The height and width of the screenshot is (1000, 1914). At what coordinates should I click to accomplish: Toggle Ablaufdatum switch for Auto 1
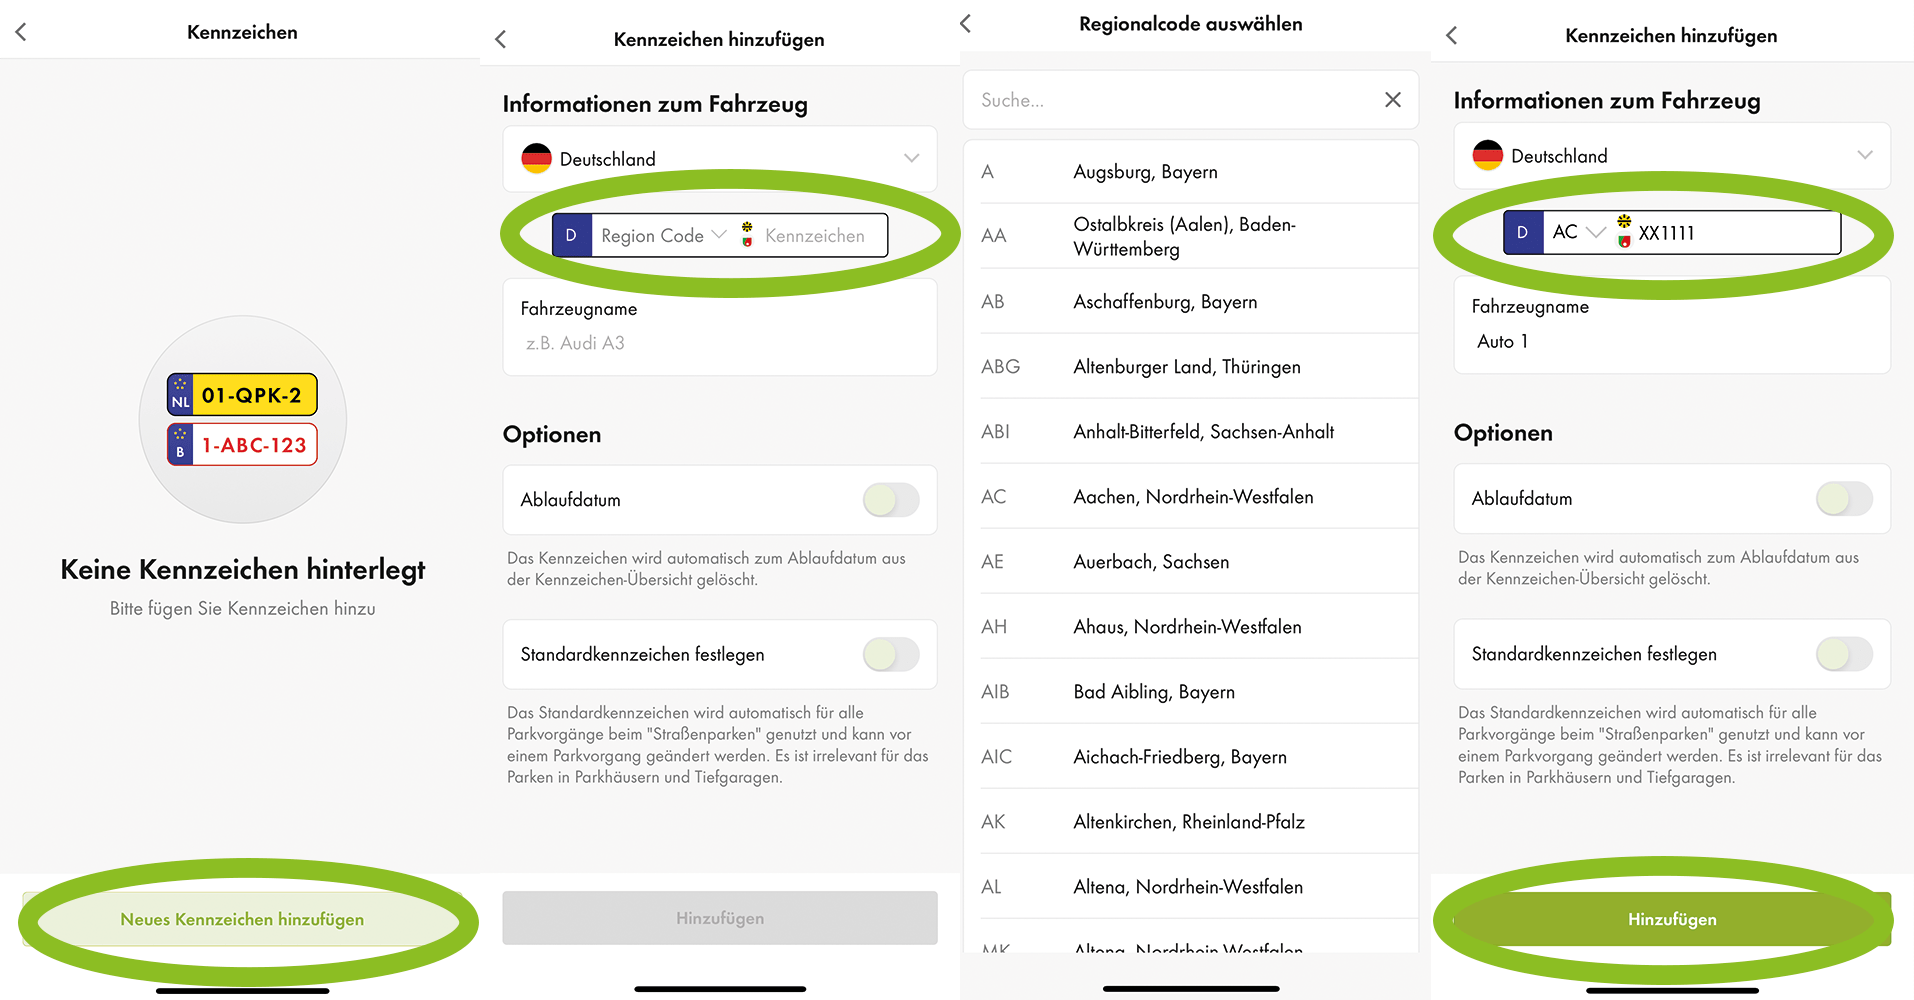[1843, 498]
